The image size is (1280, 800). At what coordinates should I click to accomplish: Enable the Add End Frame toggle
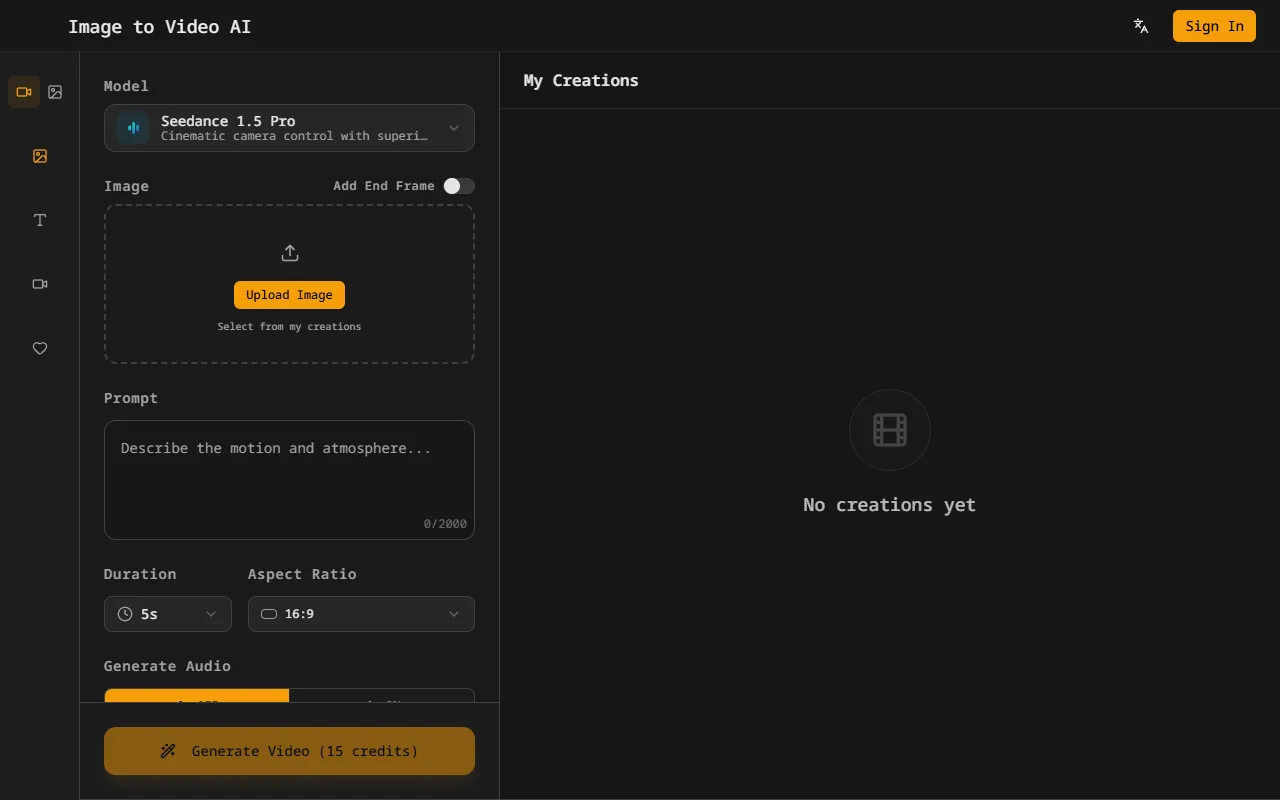[x=459, y=186]
